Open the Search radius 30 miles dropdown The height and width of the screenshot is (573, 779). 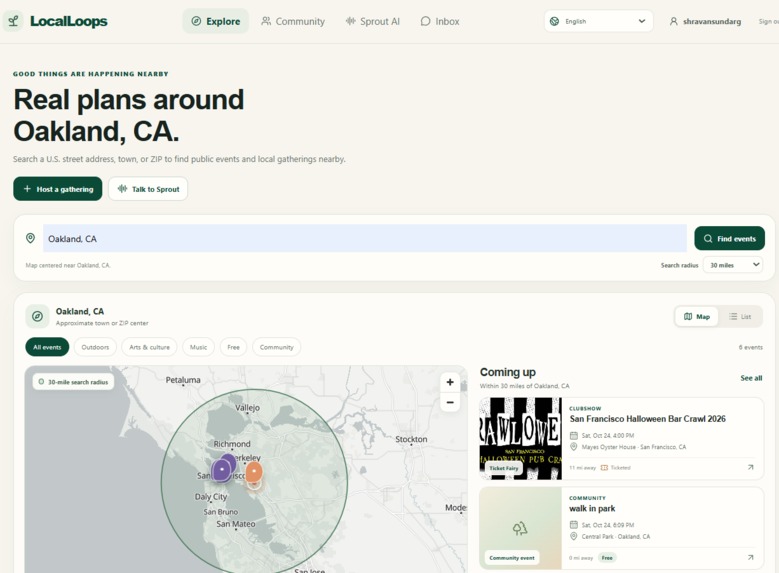pyautogui.click(x=733, y=265)
